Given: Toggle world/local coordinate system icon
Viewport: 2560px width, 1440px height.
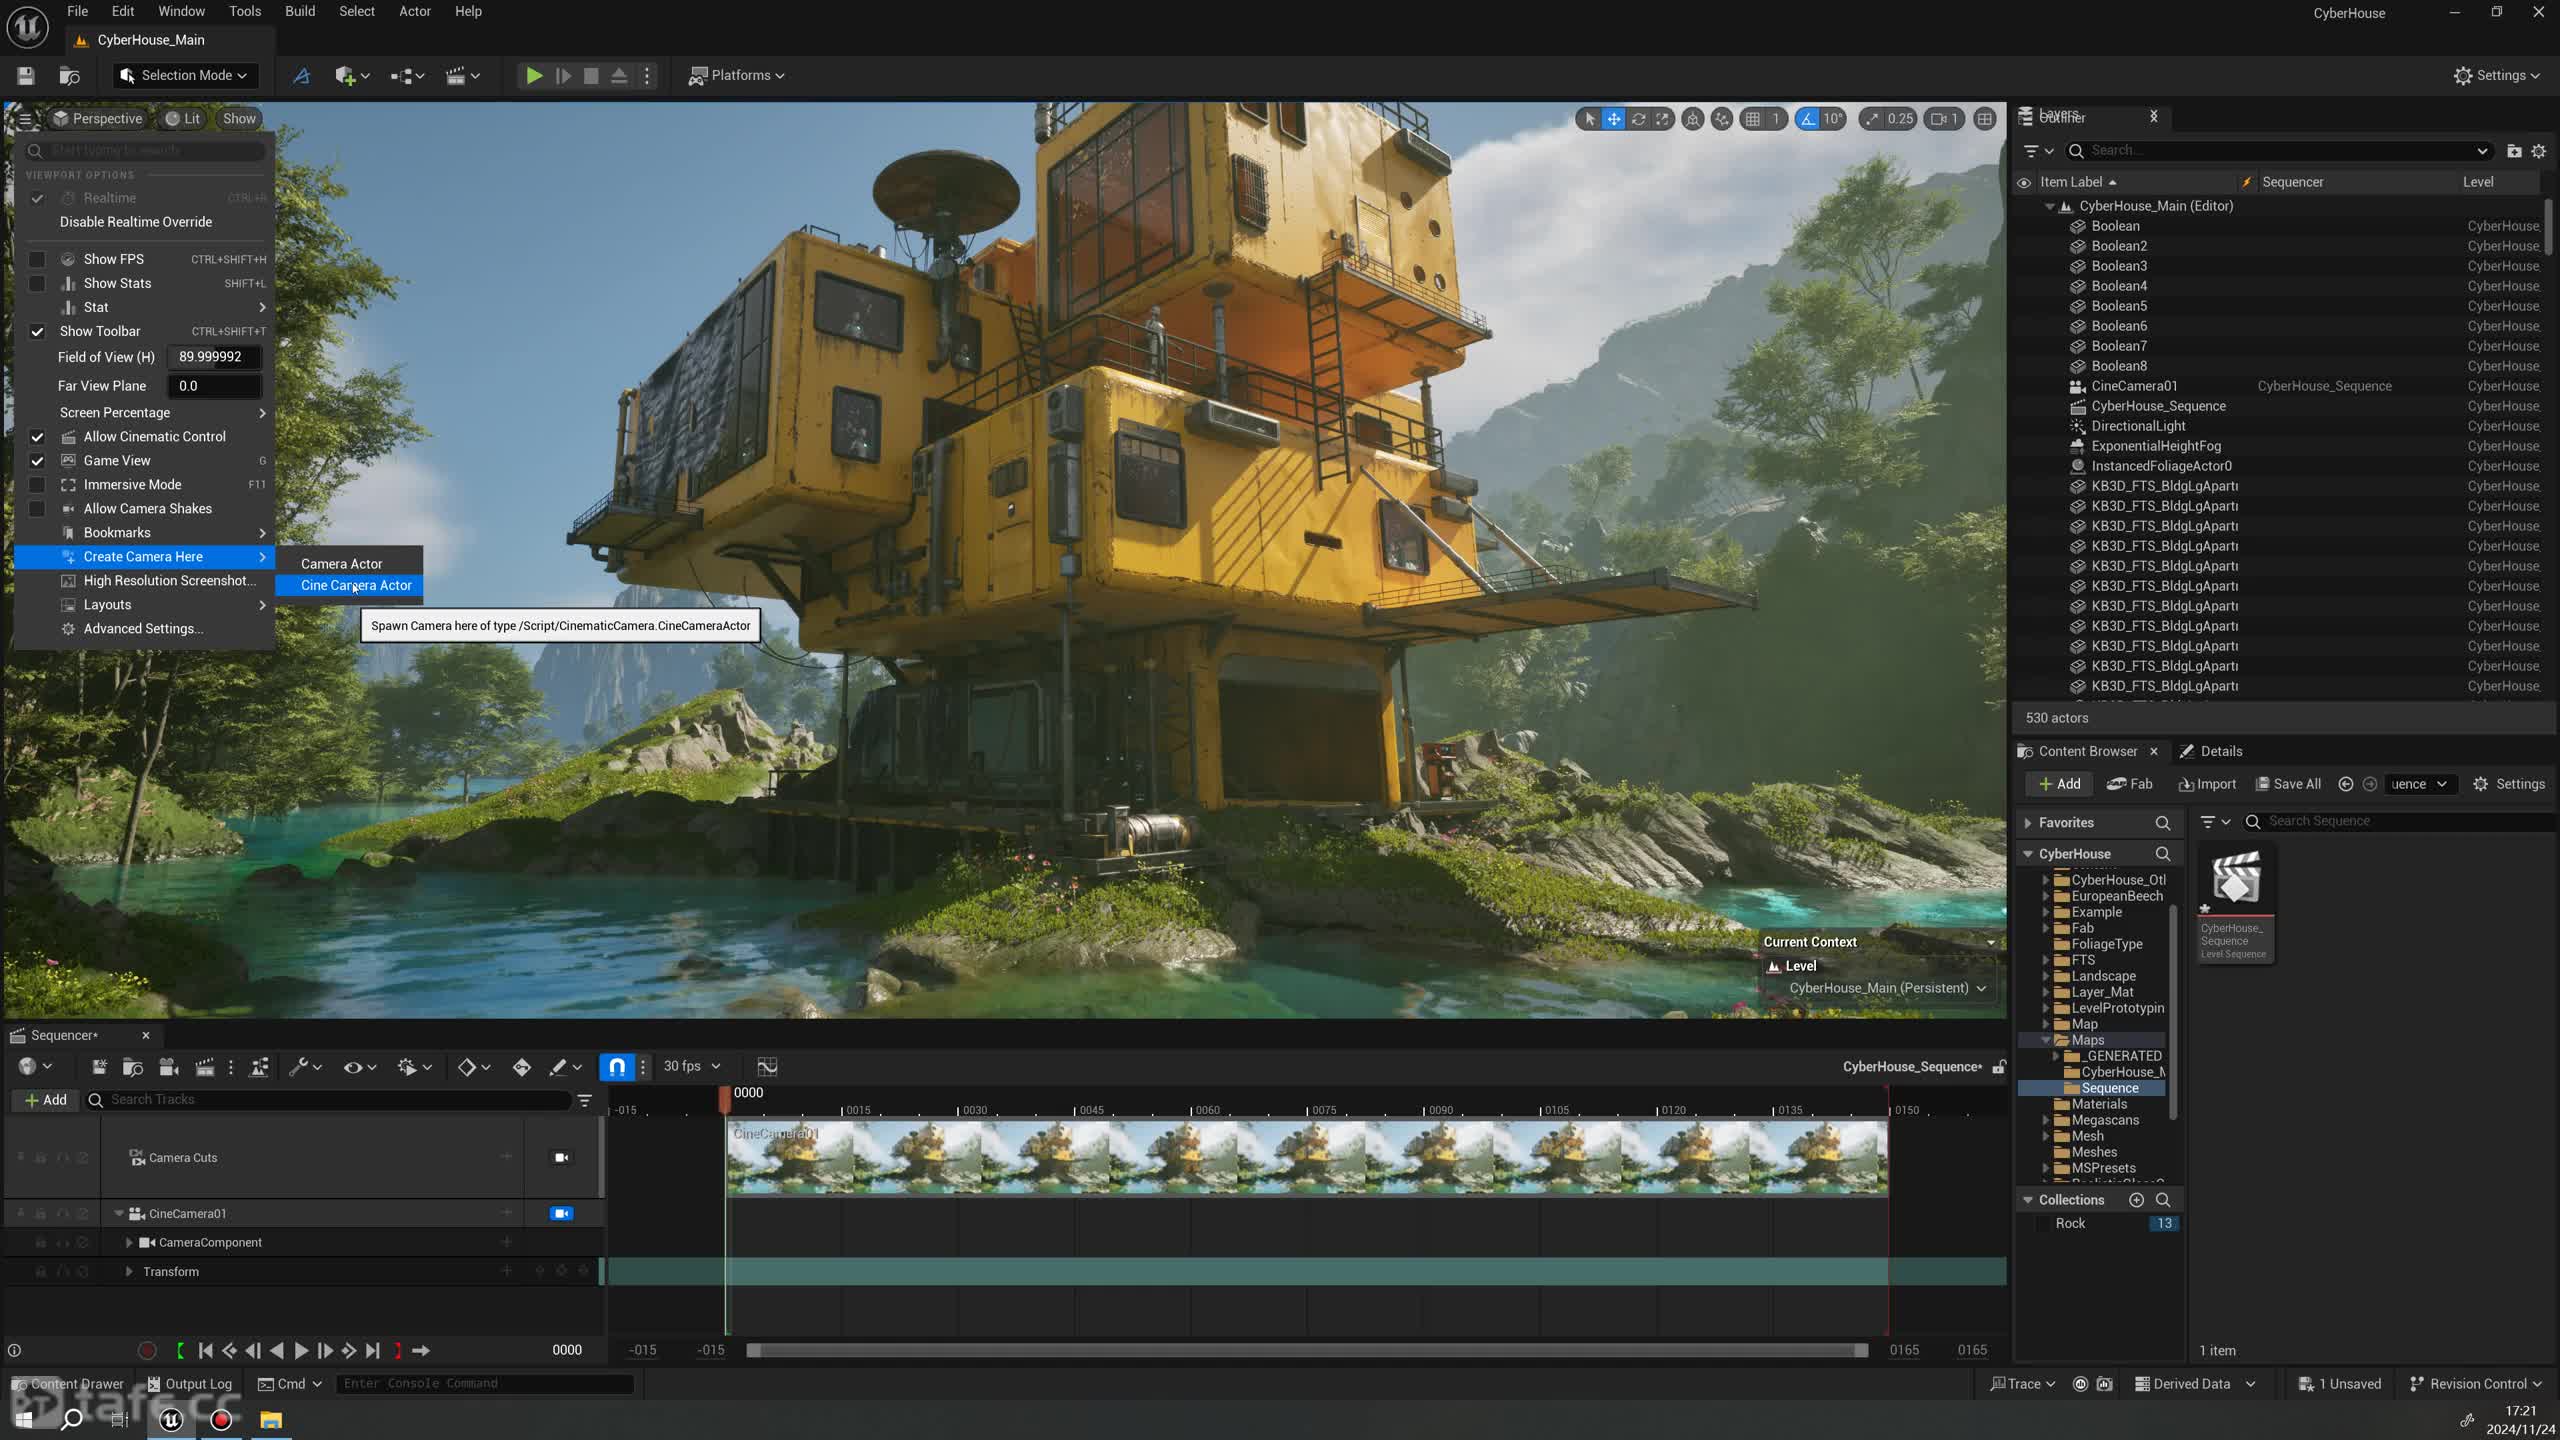Looking at the screenshot, I should pos(1693,119).
